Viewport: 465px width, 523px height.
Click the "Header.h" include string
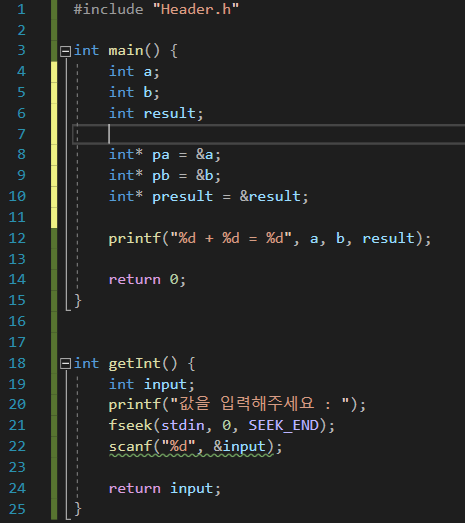click(x=196, y=9)
